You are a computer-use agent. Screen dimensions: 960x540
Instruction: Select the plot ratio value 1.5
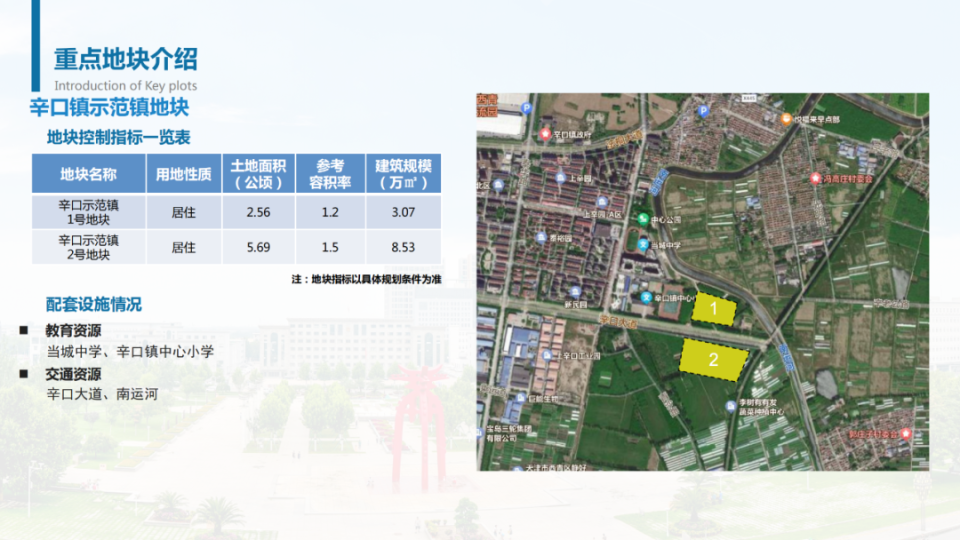(x=330, y=247)
